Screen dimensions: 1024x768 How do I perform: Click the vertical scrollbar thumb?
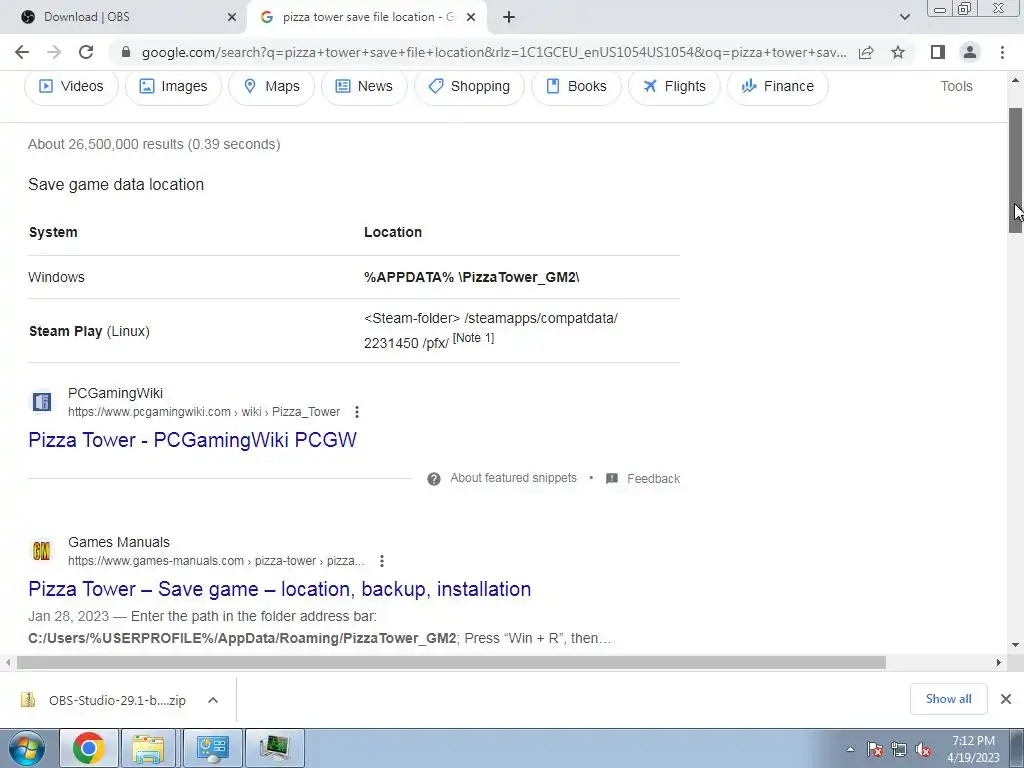(x=1016, y=170)
